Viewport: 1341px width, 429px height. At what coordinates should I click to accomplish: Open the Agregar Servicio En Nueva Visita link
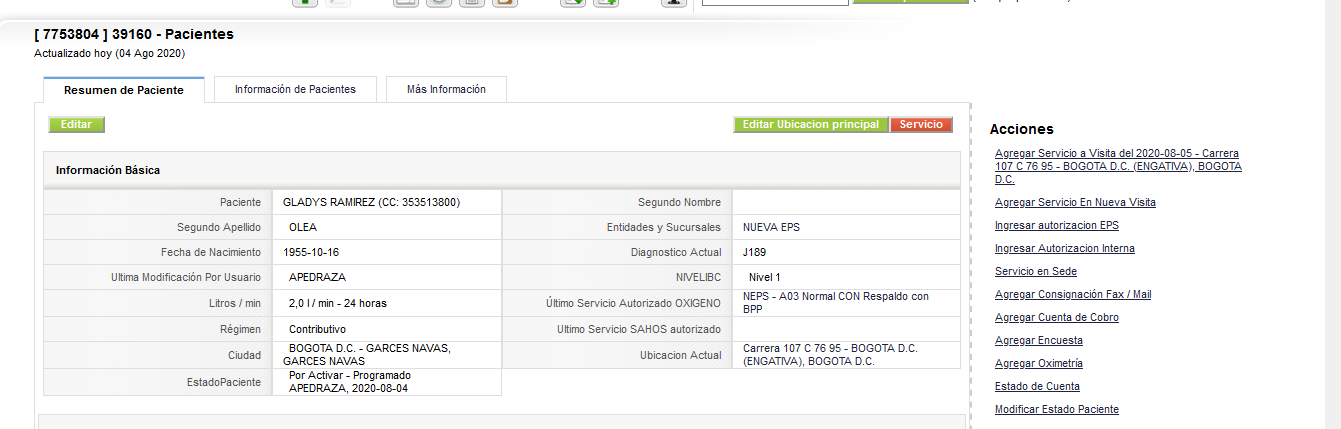pos(1075,202)
